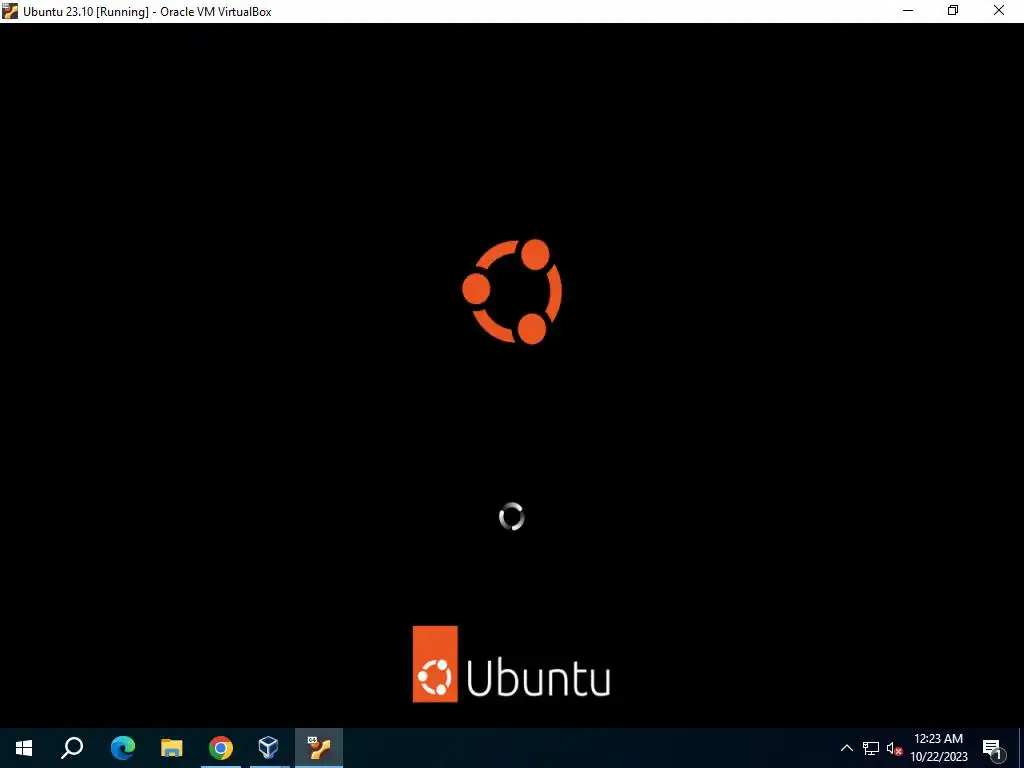Open File Explorer from the taskbar

(172, 748)
